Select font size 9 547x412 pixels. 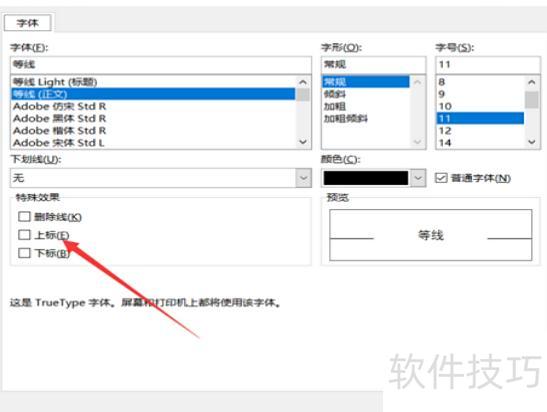click(x=480, y=94)
